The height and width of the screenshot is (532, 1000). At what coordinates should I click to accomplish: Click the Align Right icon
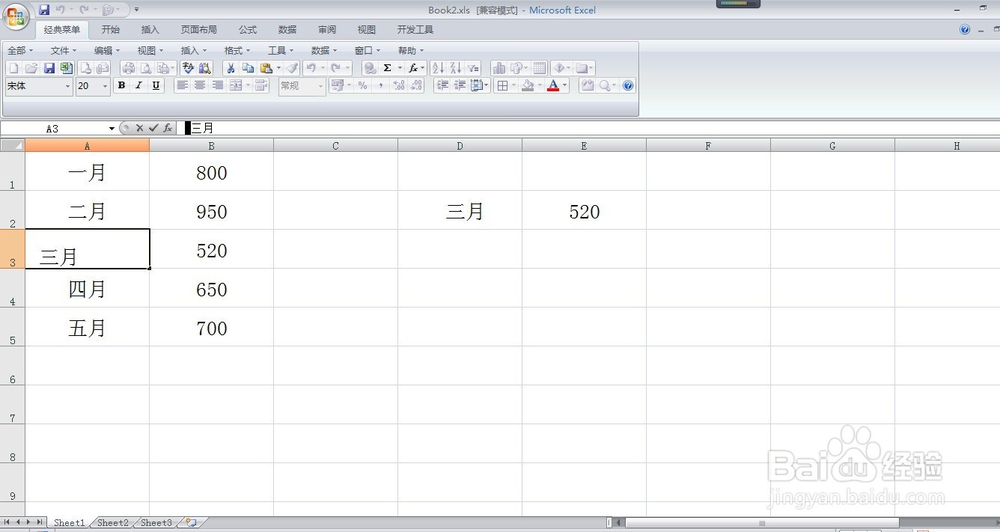pyautogui.click(x=217, y=85)
